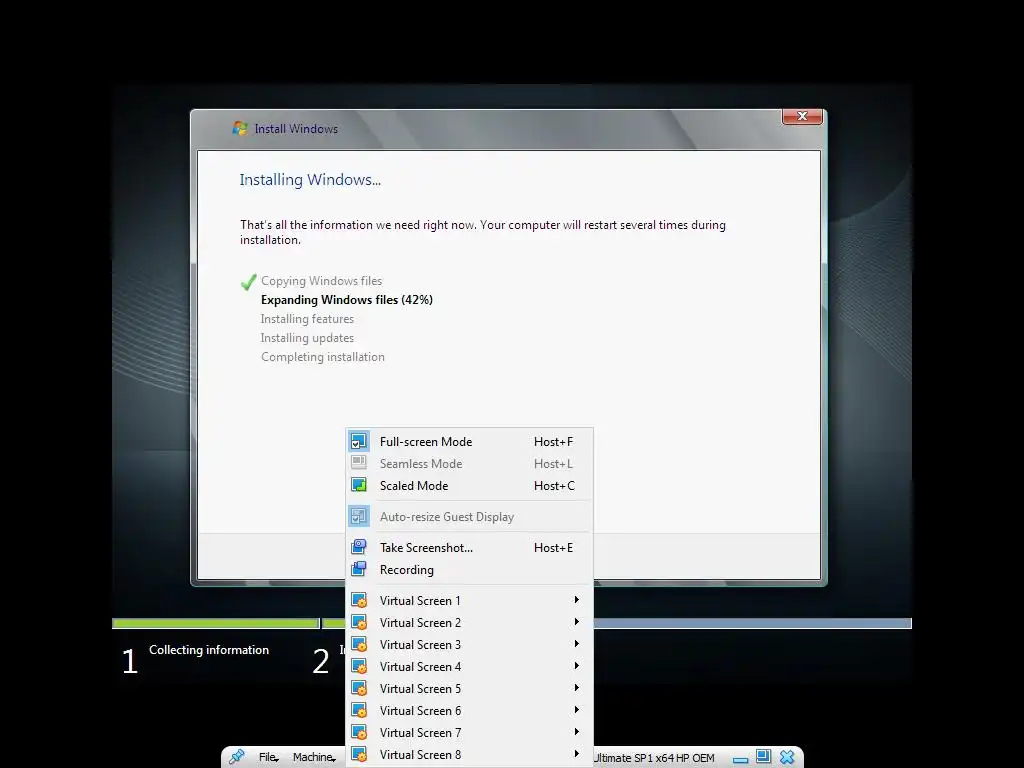Open the File menu on mini toolbar
The image size is (1024, 768).
click(268, 757)
